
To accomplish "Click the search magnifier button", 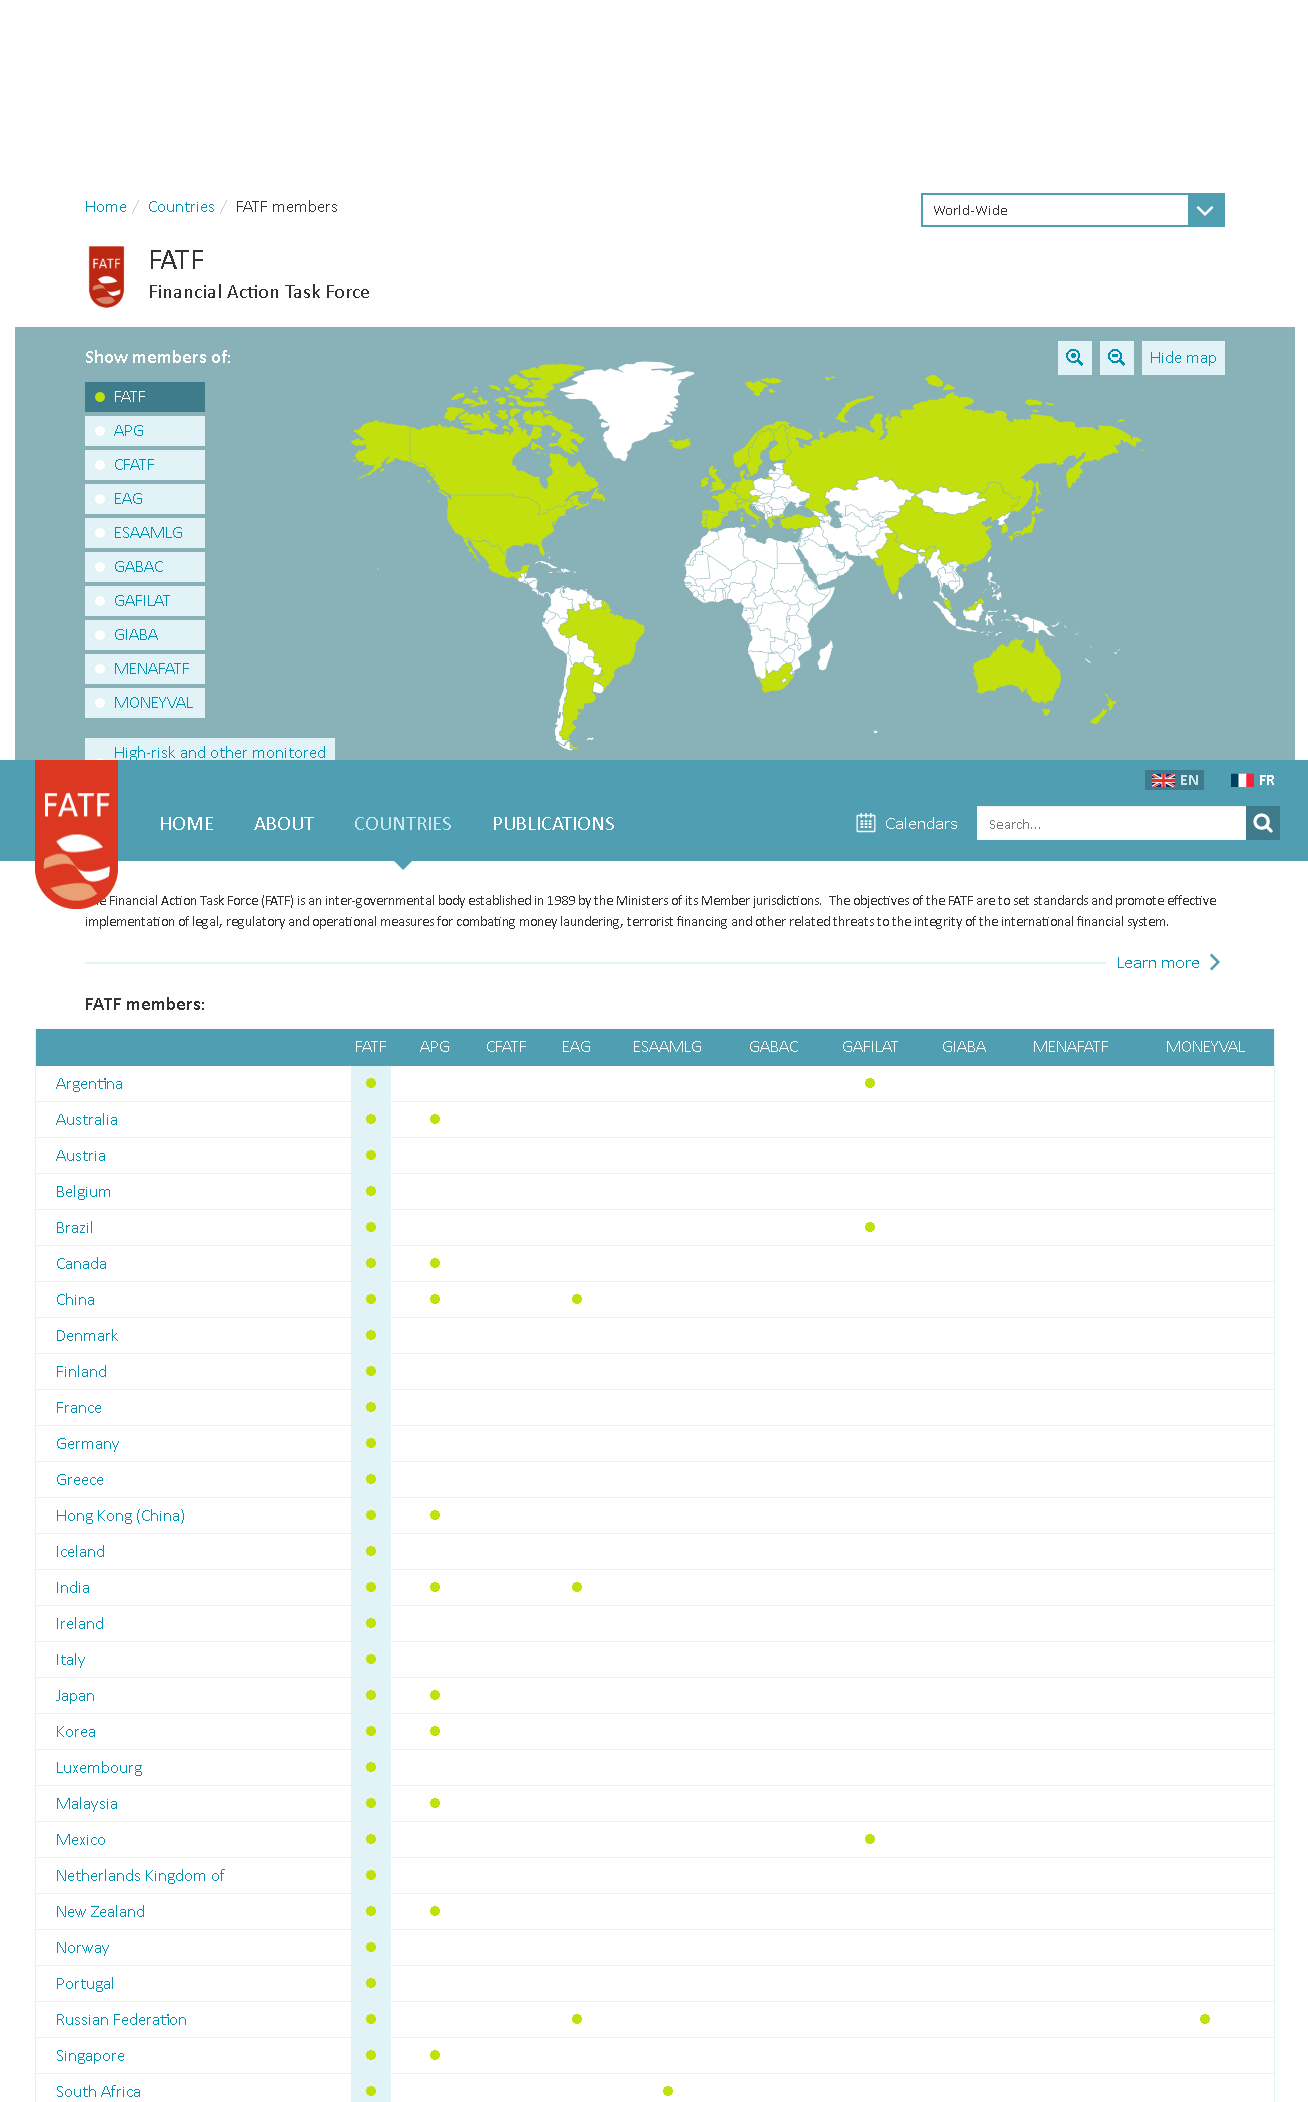I will [1263, 823].
